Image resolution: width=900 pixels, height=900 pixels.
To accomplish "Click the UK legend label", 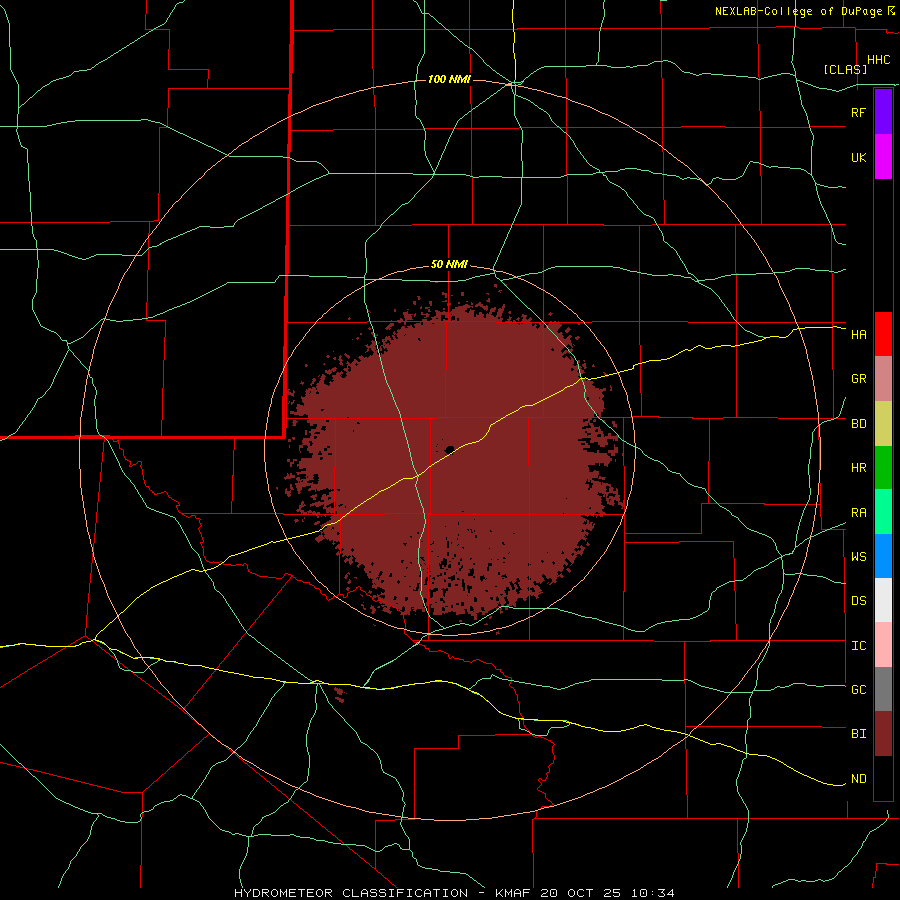I will pyautogui.click(x=858, y=157).
